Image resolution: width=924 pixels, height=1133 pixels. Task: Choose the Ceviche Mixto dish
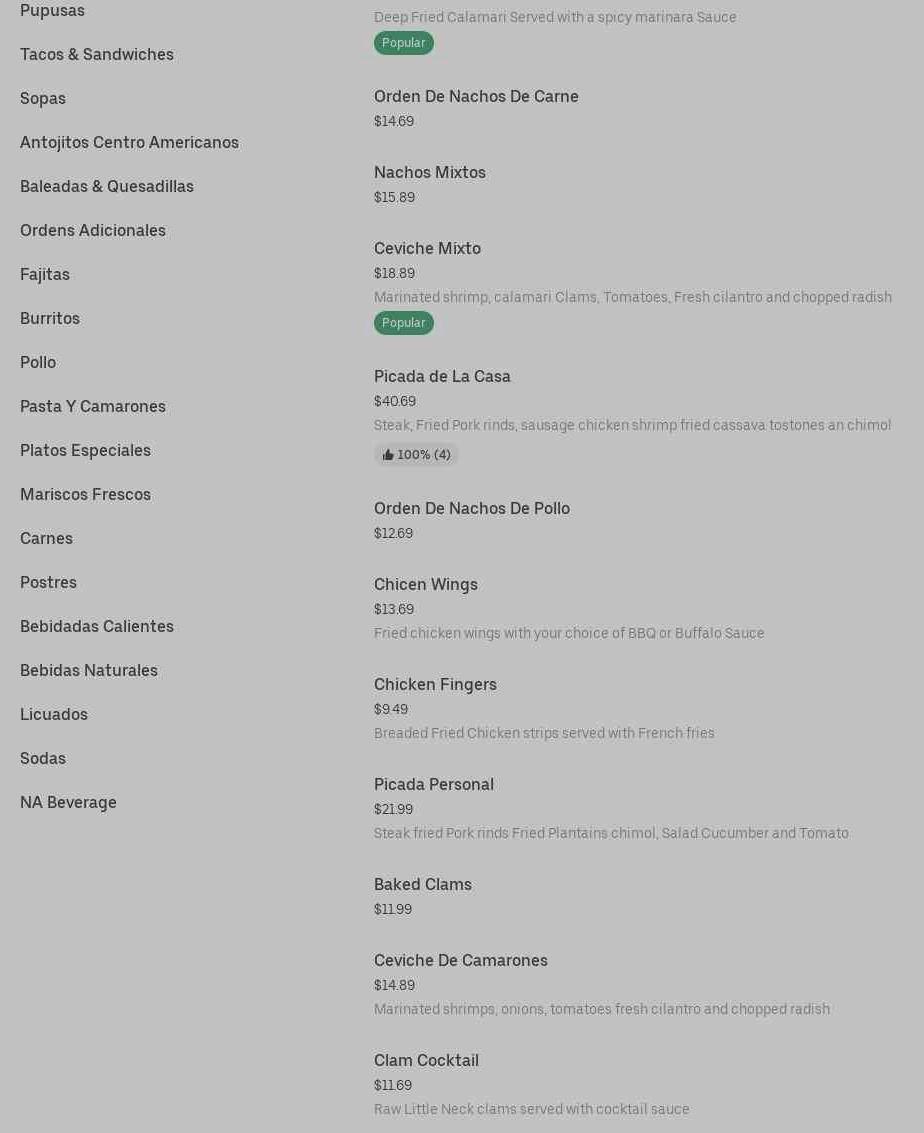[x=427, y=248]
